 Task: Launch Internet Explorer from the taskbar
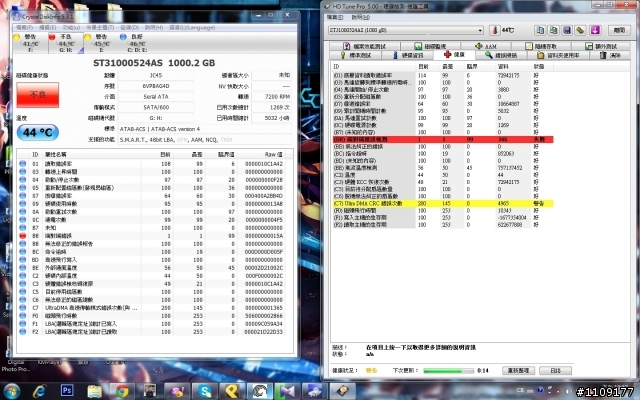point(39,391)
